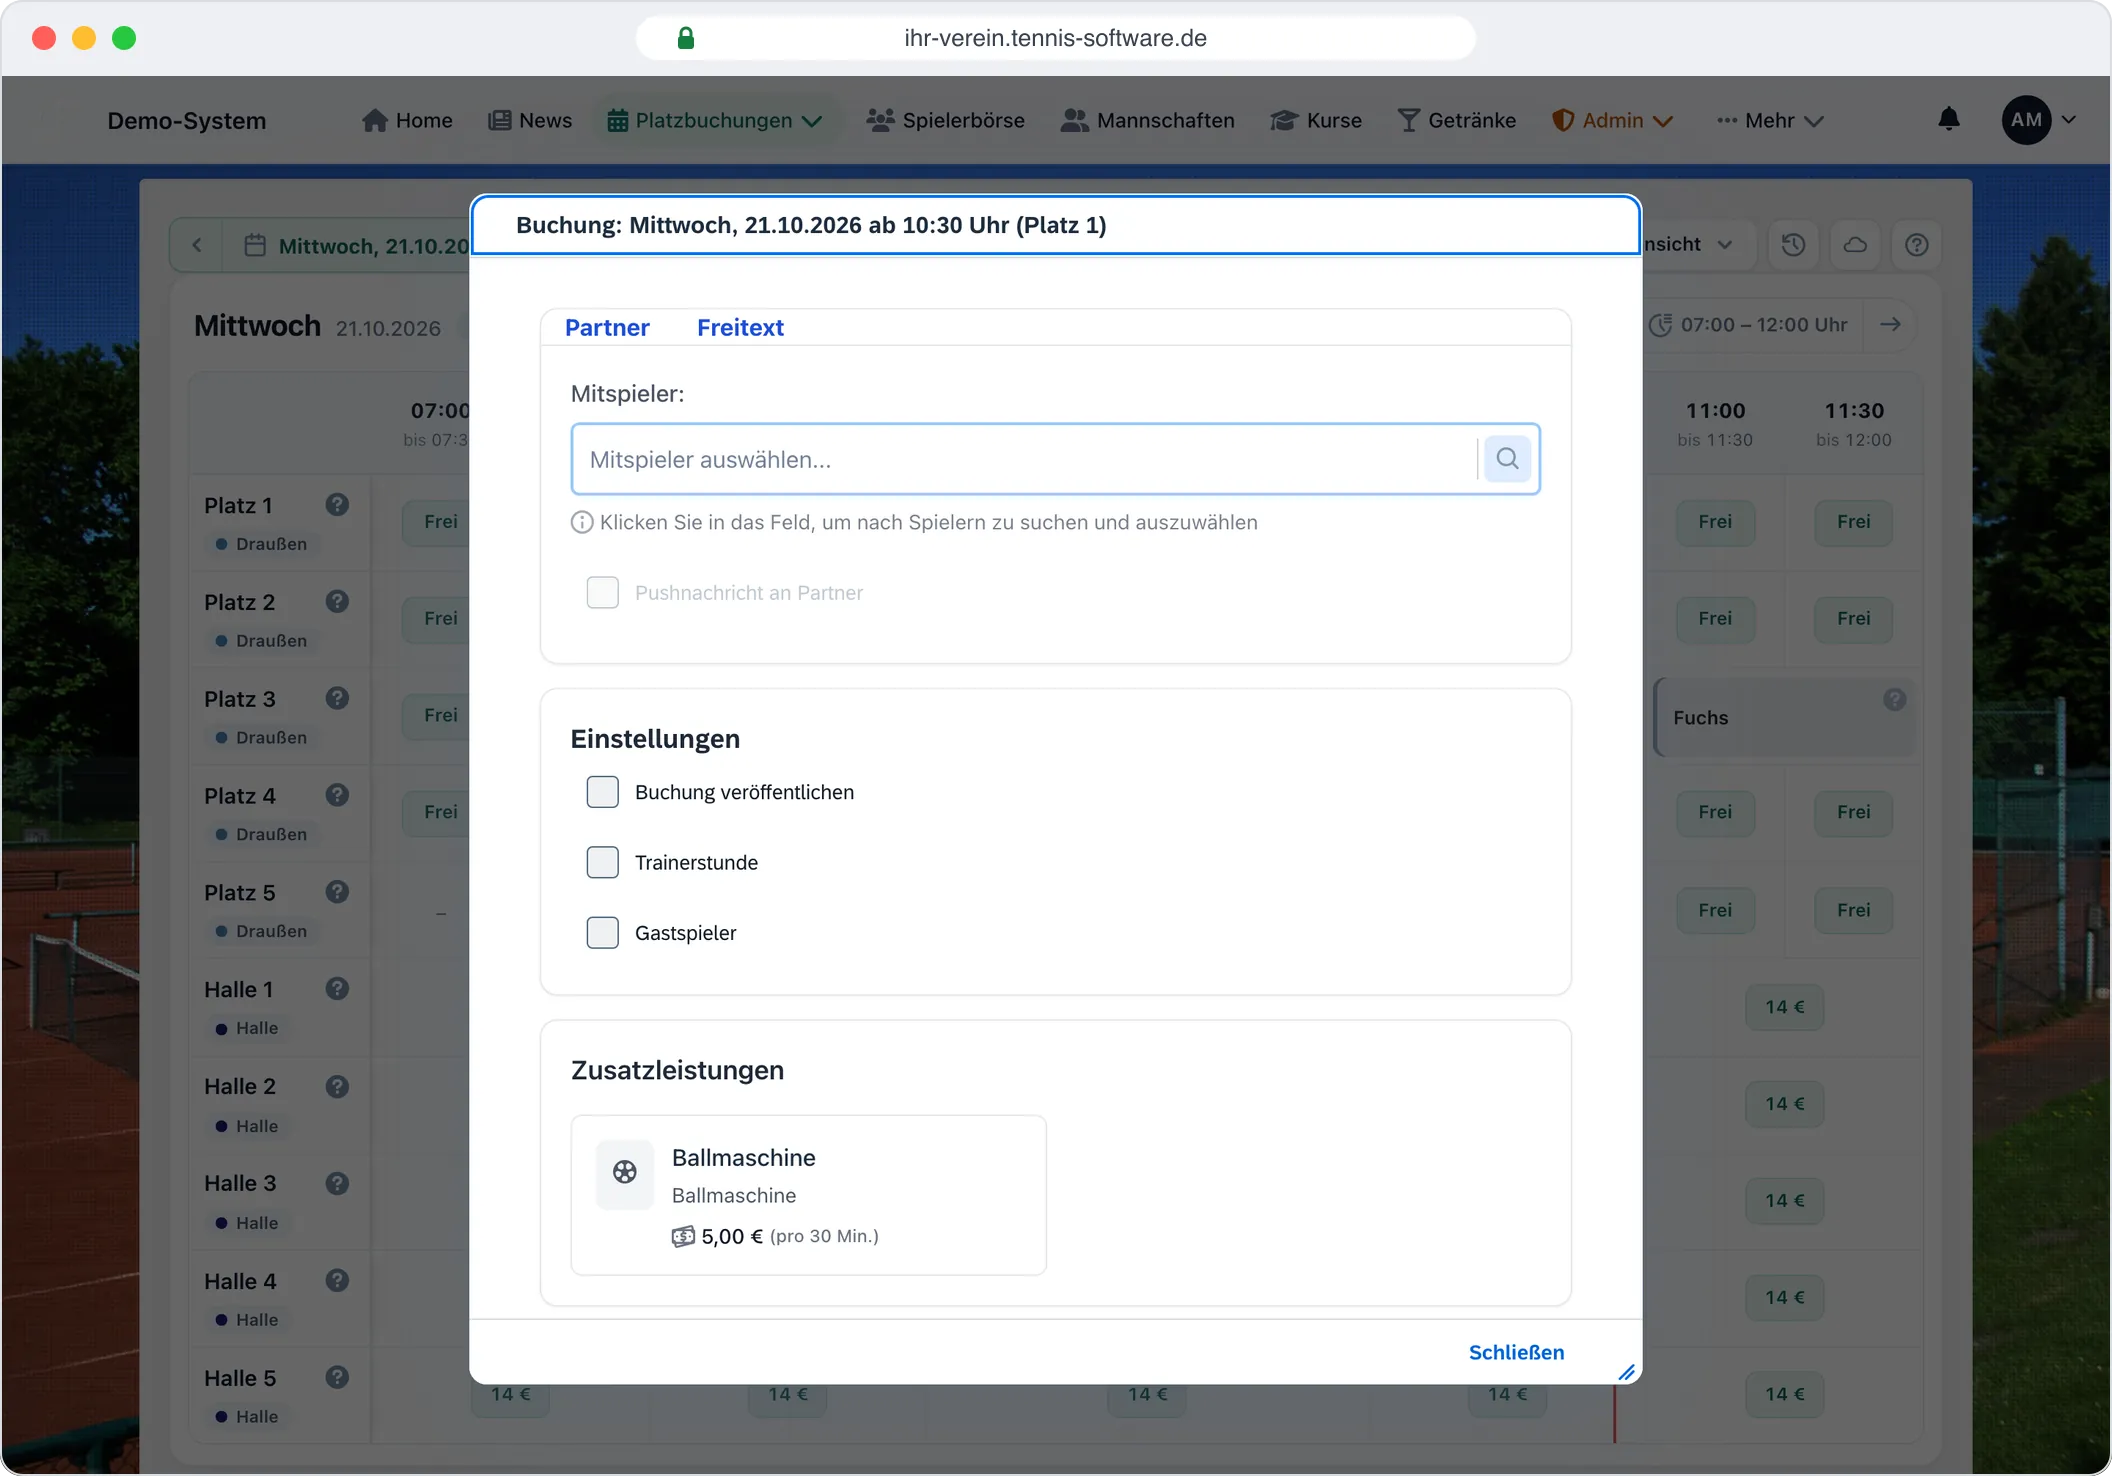Click the Ballmaschine icon
This screenshot has width=2112, height=1476.
(x=625, y=1172)
